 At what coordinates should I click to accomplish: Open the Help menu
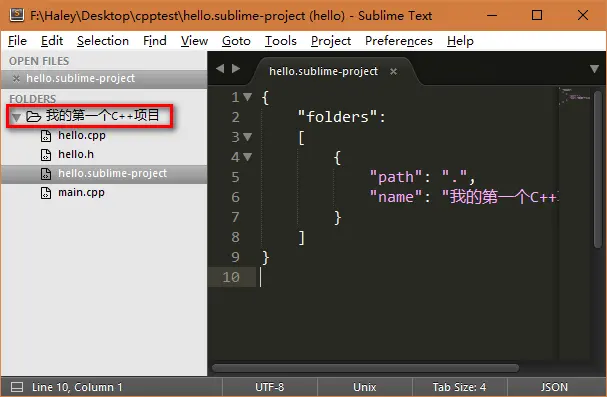(460, 41)
